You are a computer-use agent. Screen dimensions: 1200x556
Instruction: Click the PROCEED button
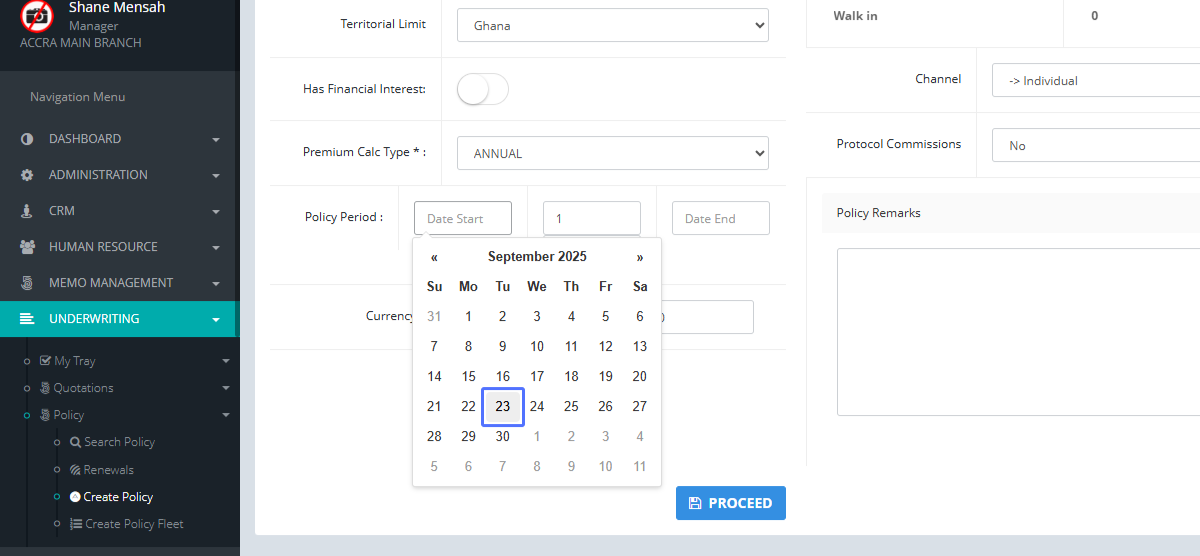pos(731,503)
